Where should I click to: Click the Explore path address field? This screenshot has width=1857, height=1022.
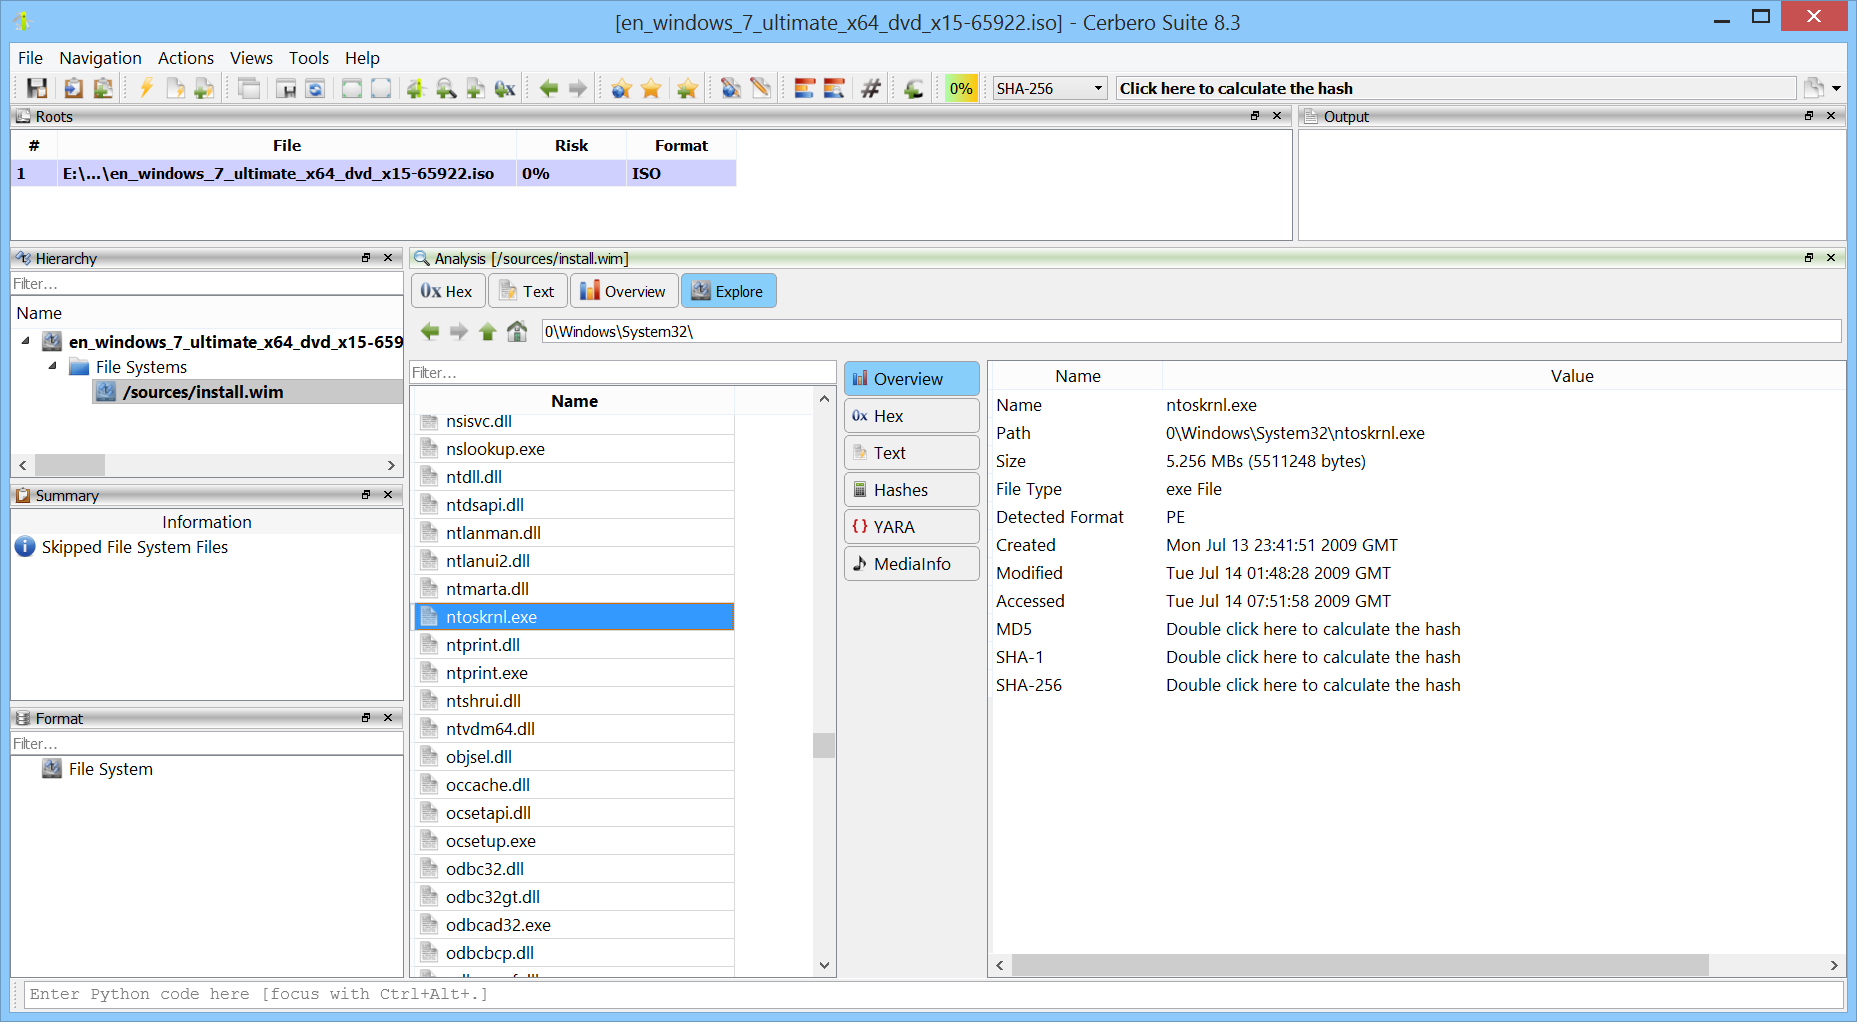point(1191,331)
